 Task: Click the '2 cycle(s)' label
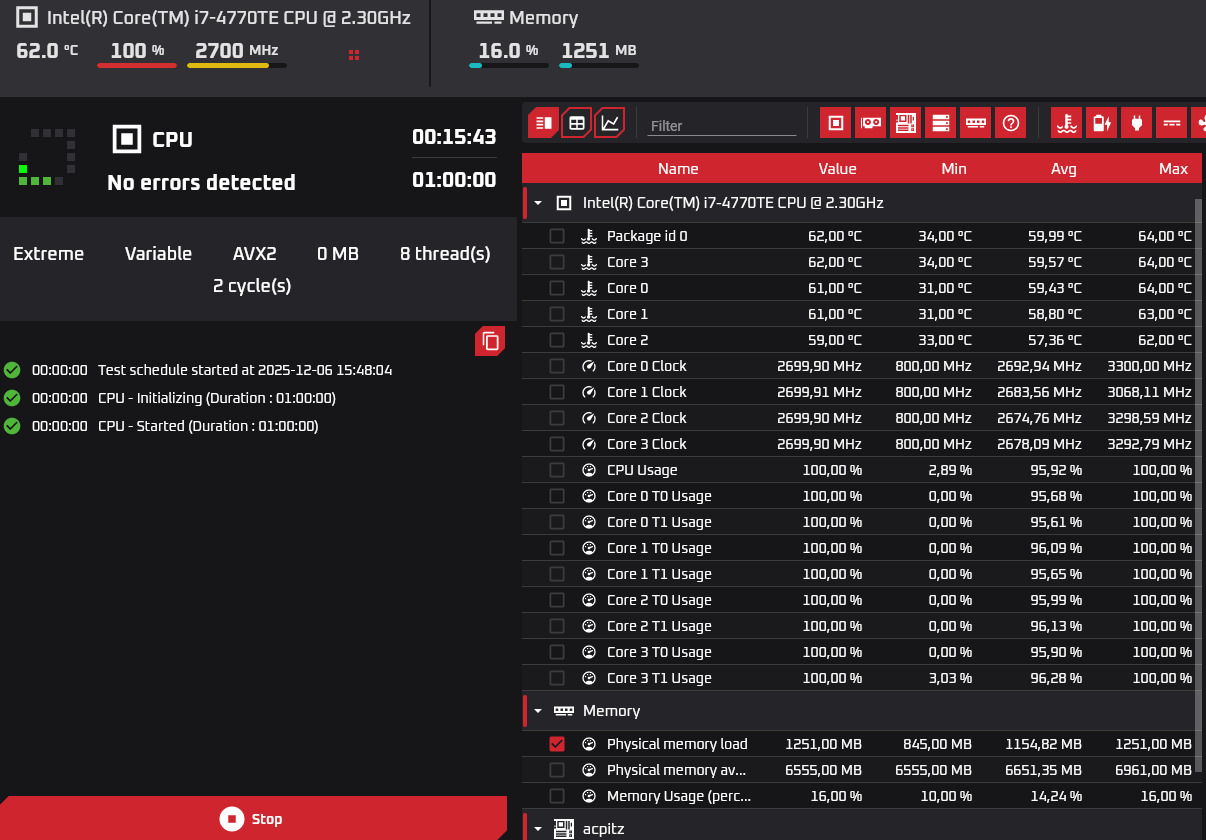click(x=252, y=286)
